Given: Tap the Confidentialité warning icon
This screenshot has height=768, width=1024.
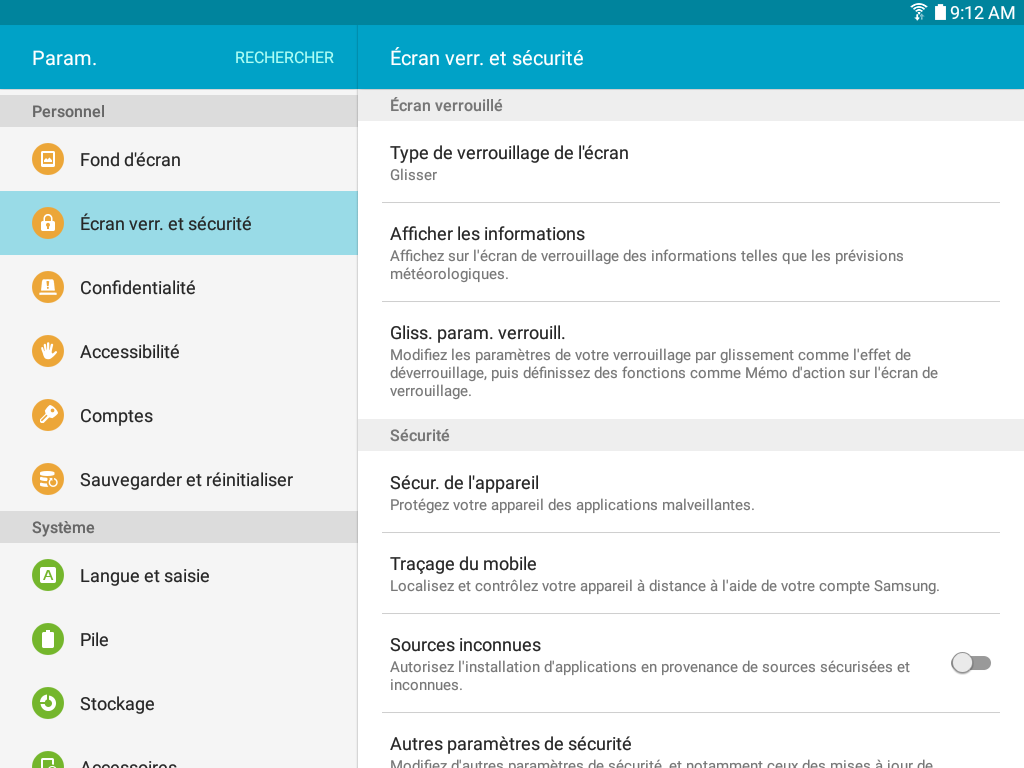Looking at the screenshot, I should [48, 287].
